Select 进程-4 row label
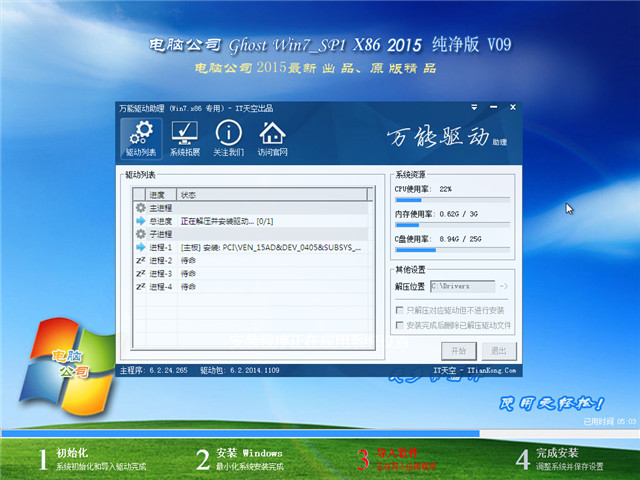Image resolution: width=640 pixels, height=480 pixels. (160, 287)
